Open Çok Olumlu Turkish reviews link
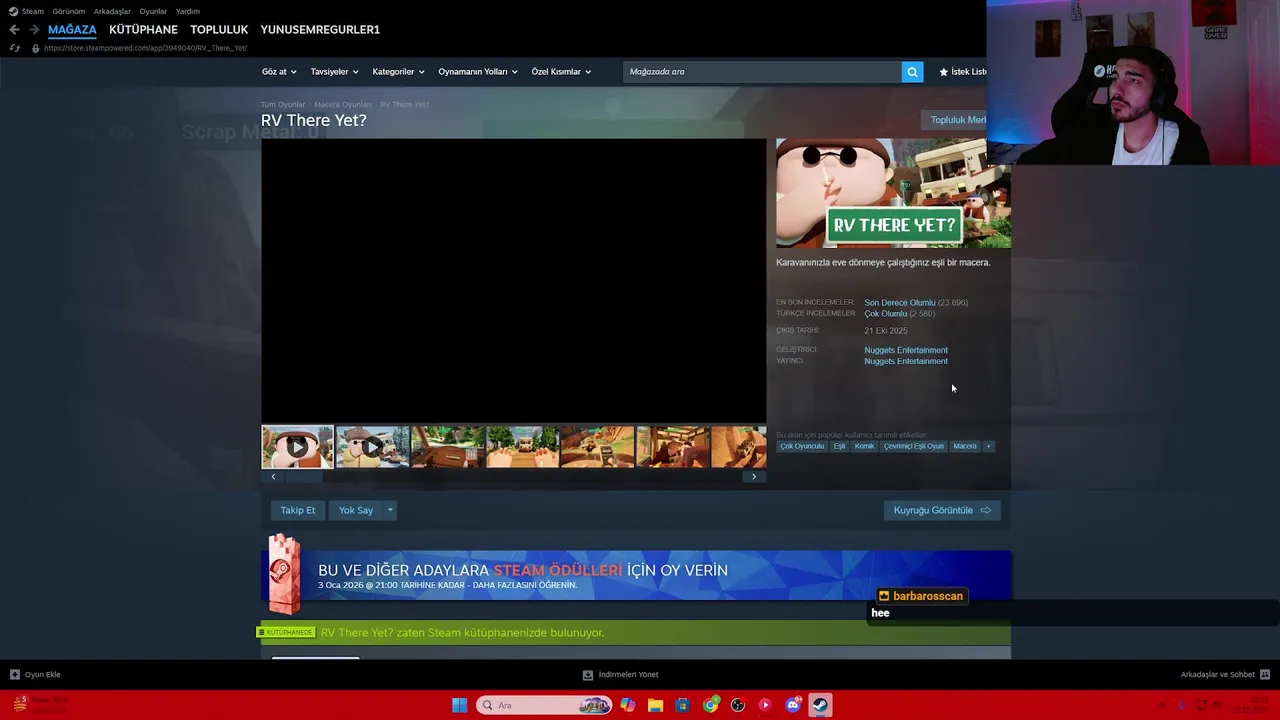The width and height of the screenshot is (1280, 720). coord(886,314)
